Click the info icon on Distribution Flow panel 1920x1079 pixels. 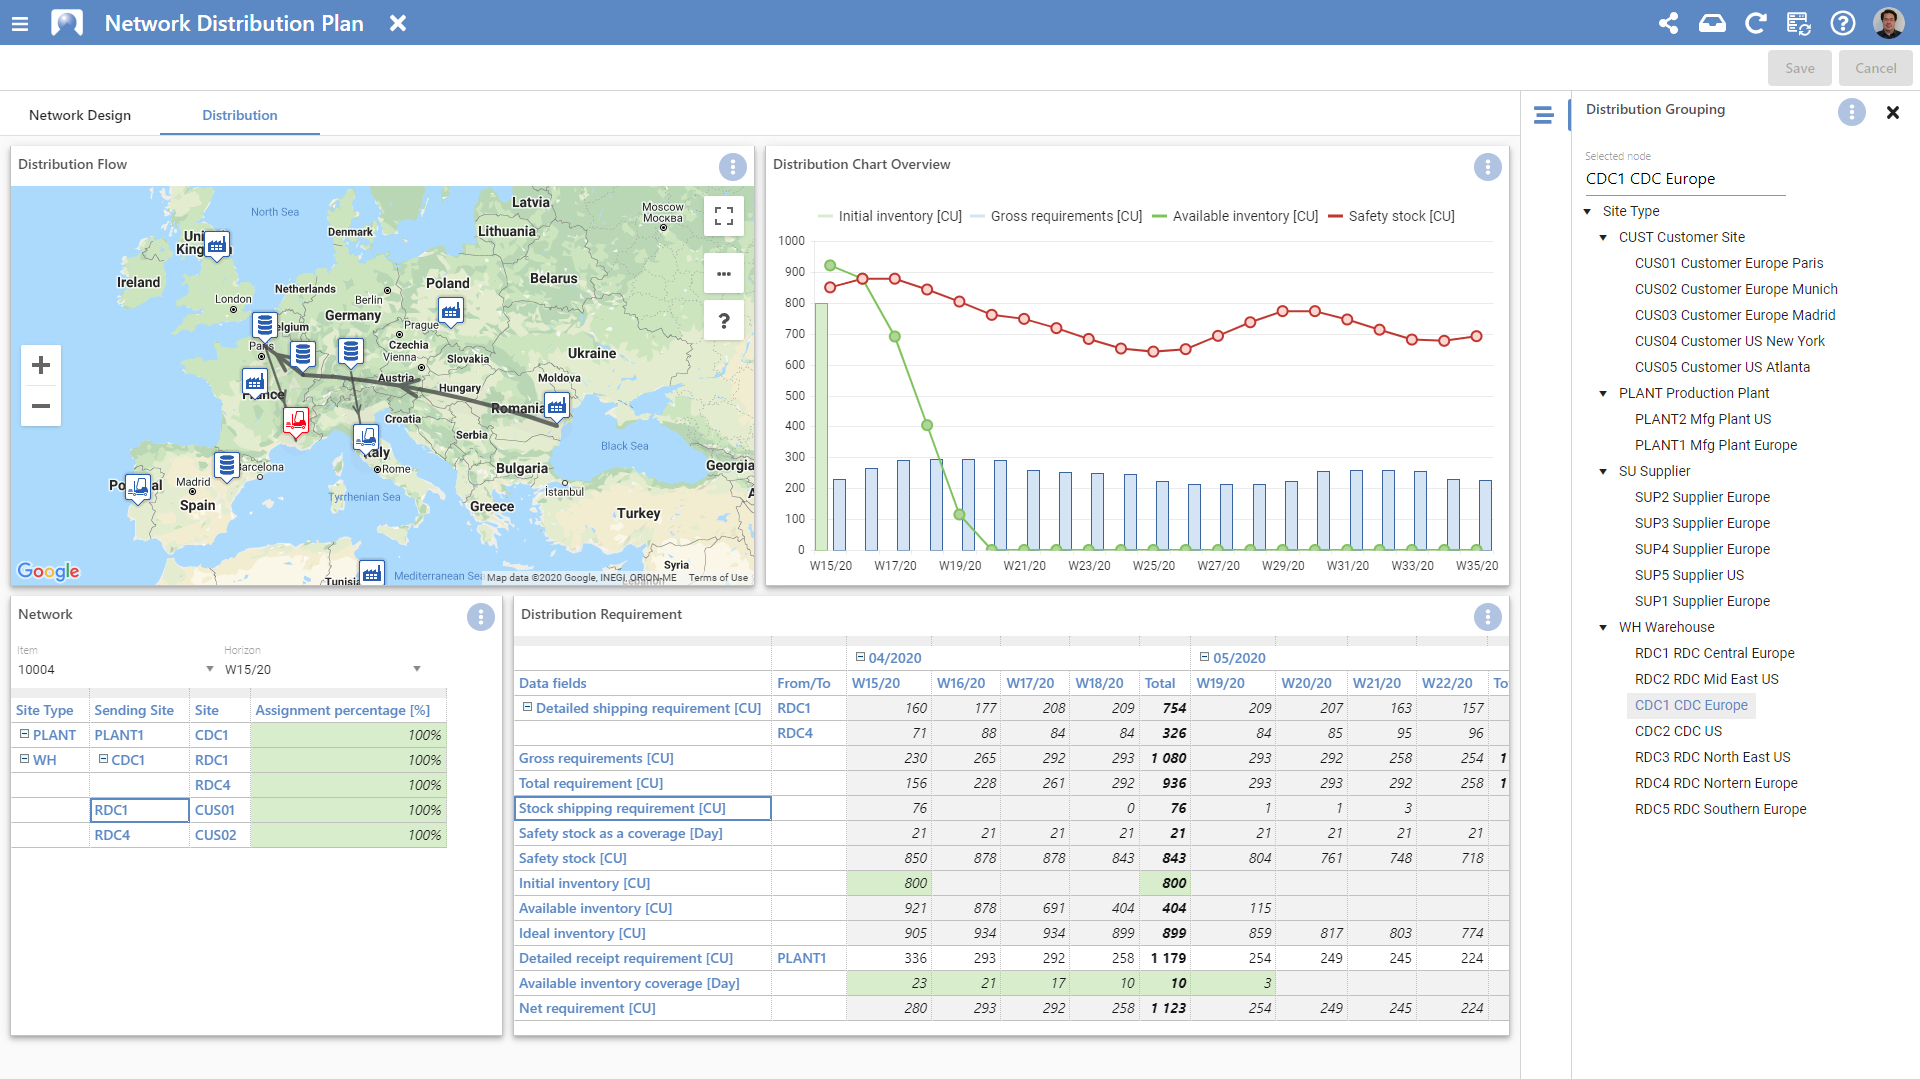(733, 167)
